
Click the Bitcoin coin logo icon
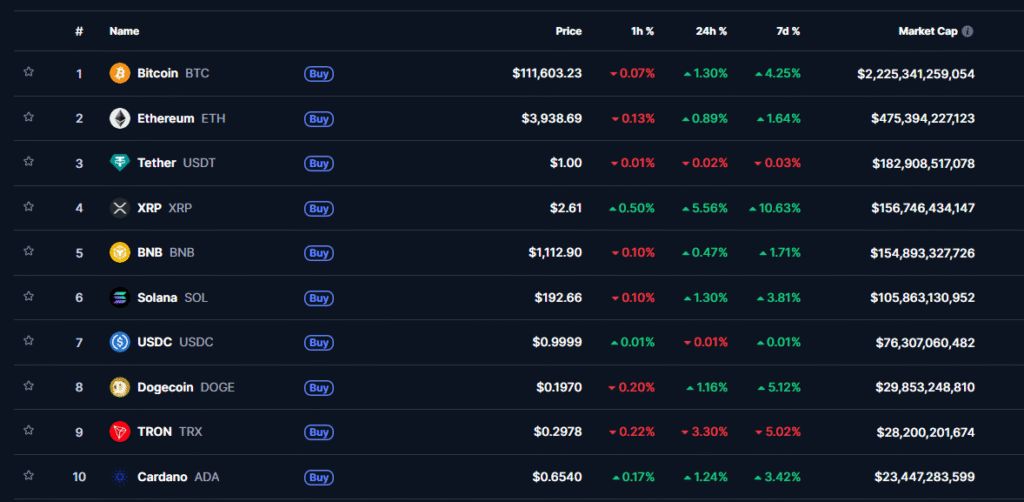click(x=120, y=73)
